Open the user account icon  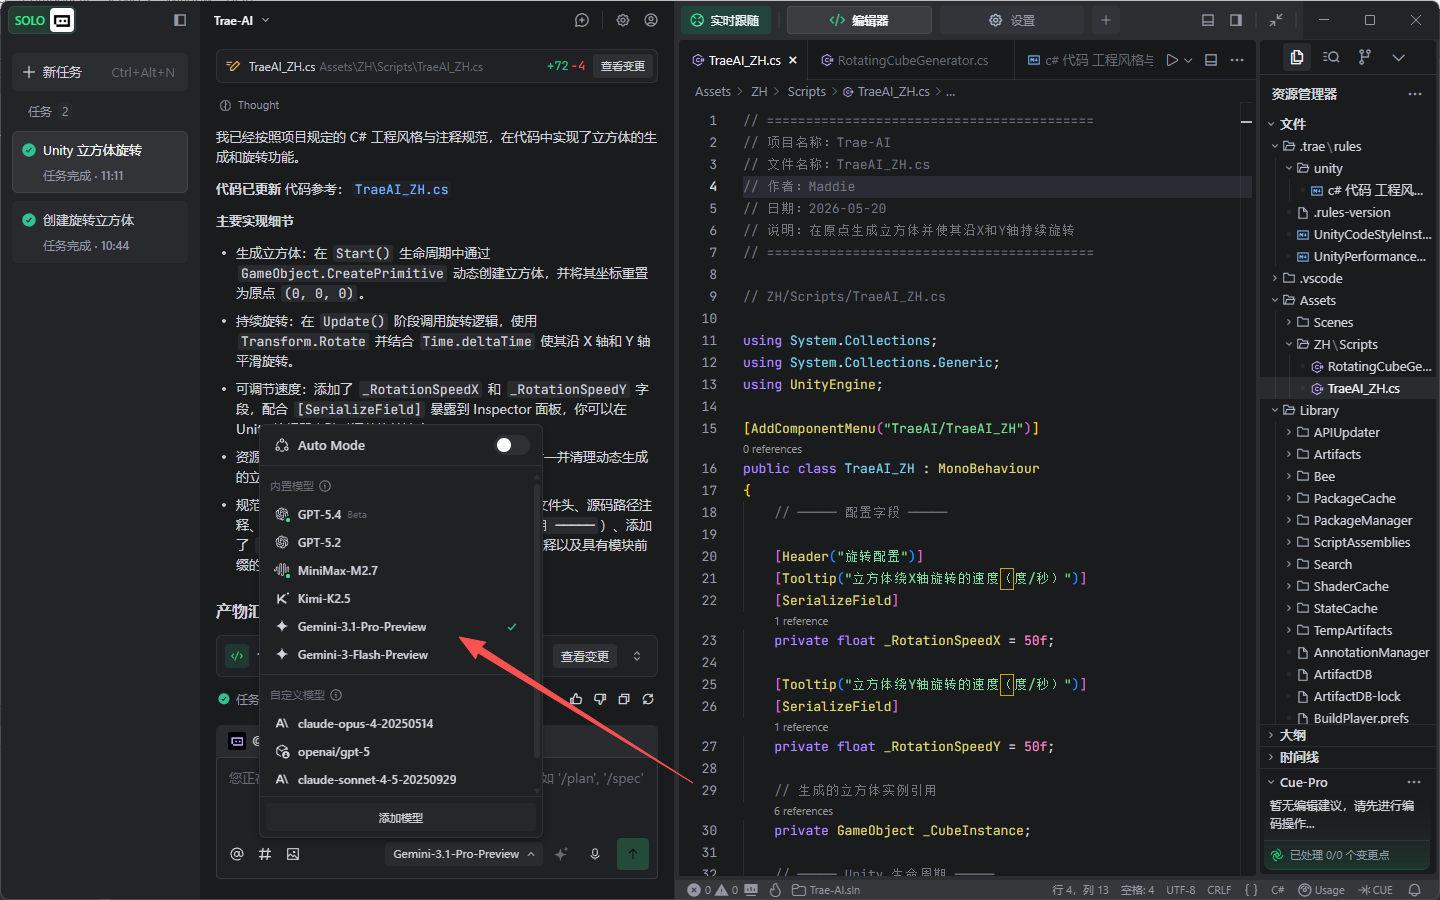pyautogui.click(x=651, y=20)
